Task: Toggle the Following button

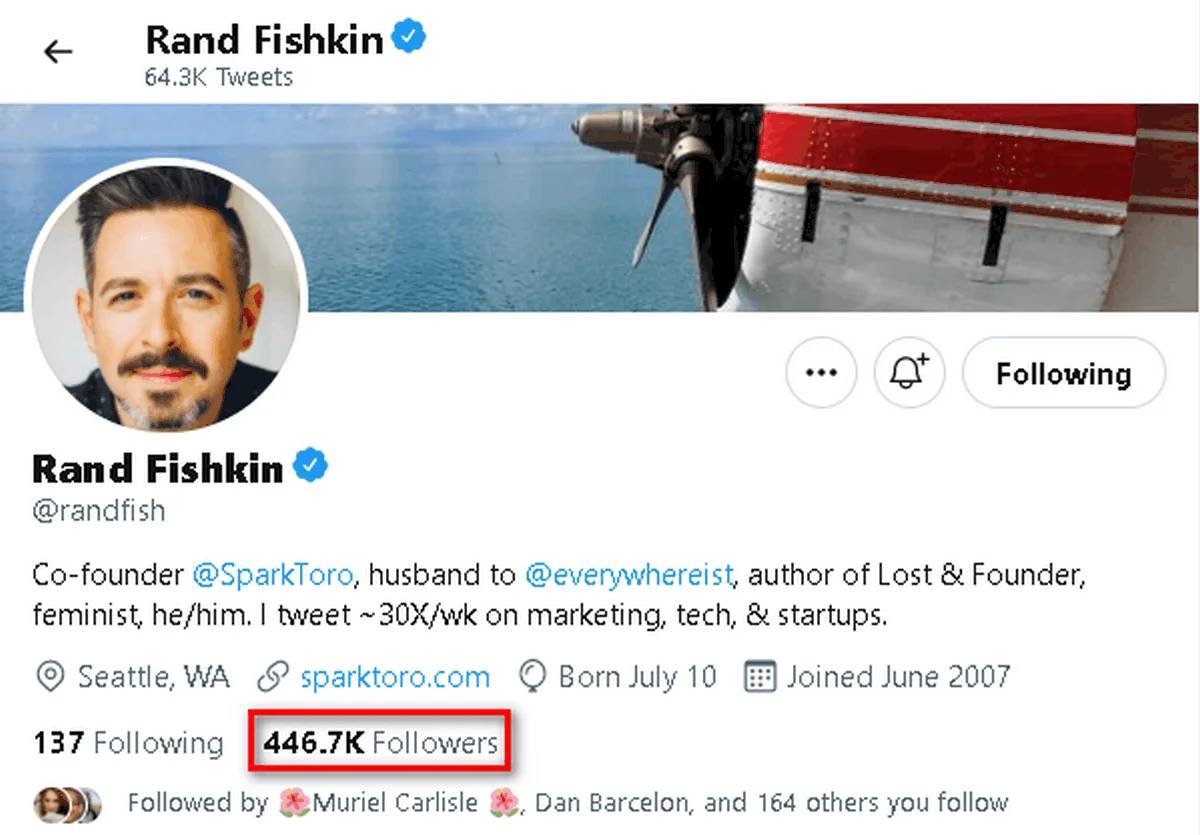Action: coord(1063,374)
